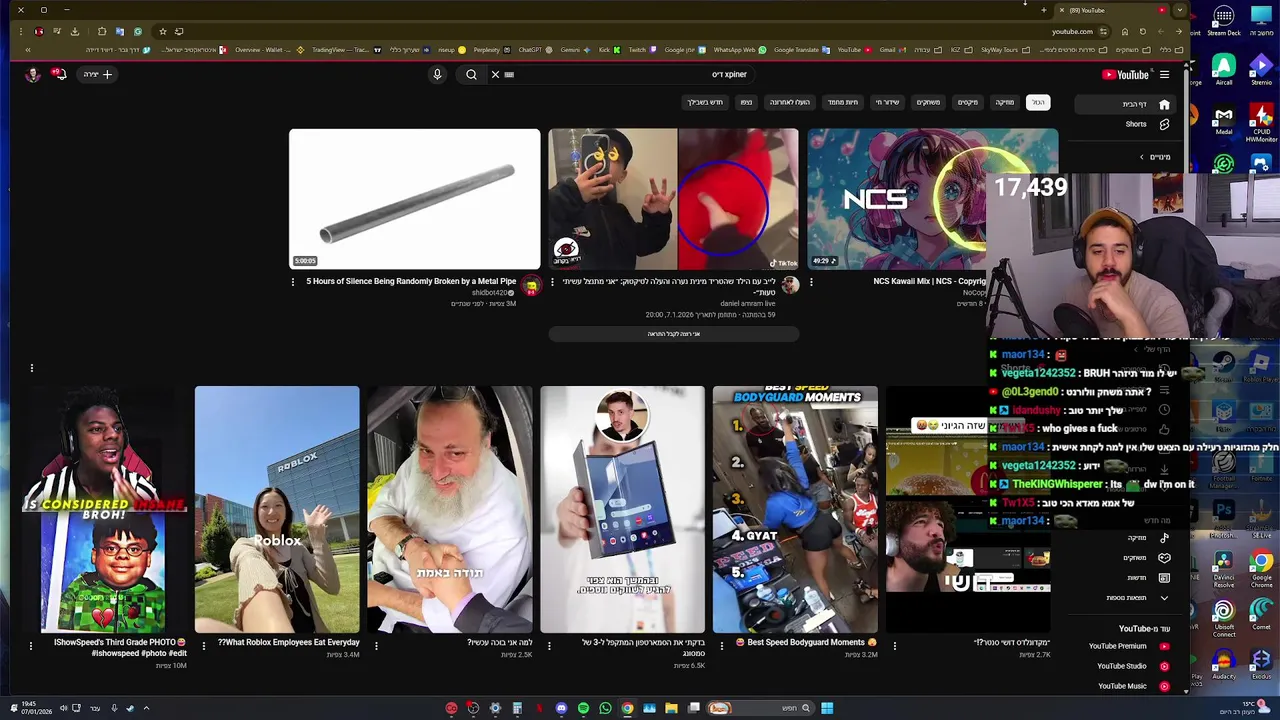Open Roblox Employees Eat short thumbnail
1280x720 pixels.
(x=277, y=509)
